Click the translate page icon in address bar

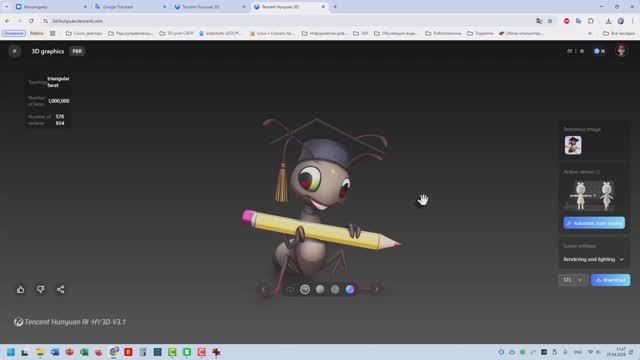(x=539, y=21)
